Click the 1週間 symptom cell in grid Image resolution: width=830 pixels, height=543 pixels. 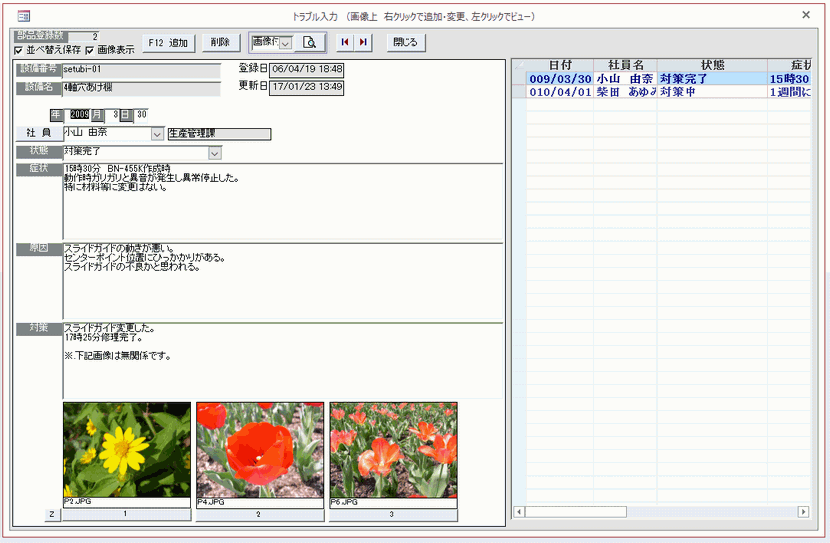click(789, 92)
